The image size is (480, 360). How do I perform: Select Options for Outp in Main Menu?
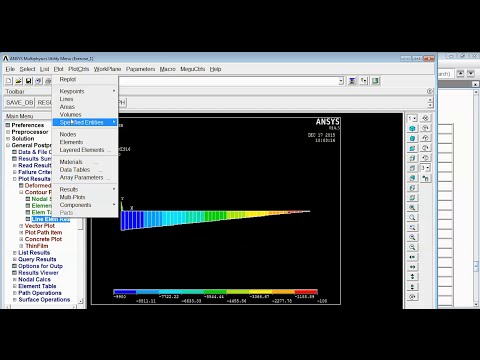click(40, 266)
